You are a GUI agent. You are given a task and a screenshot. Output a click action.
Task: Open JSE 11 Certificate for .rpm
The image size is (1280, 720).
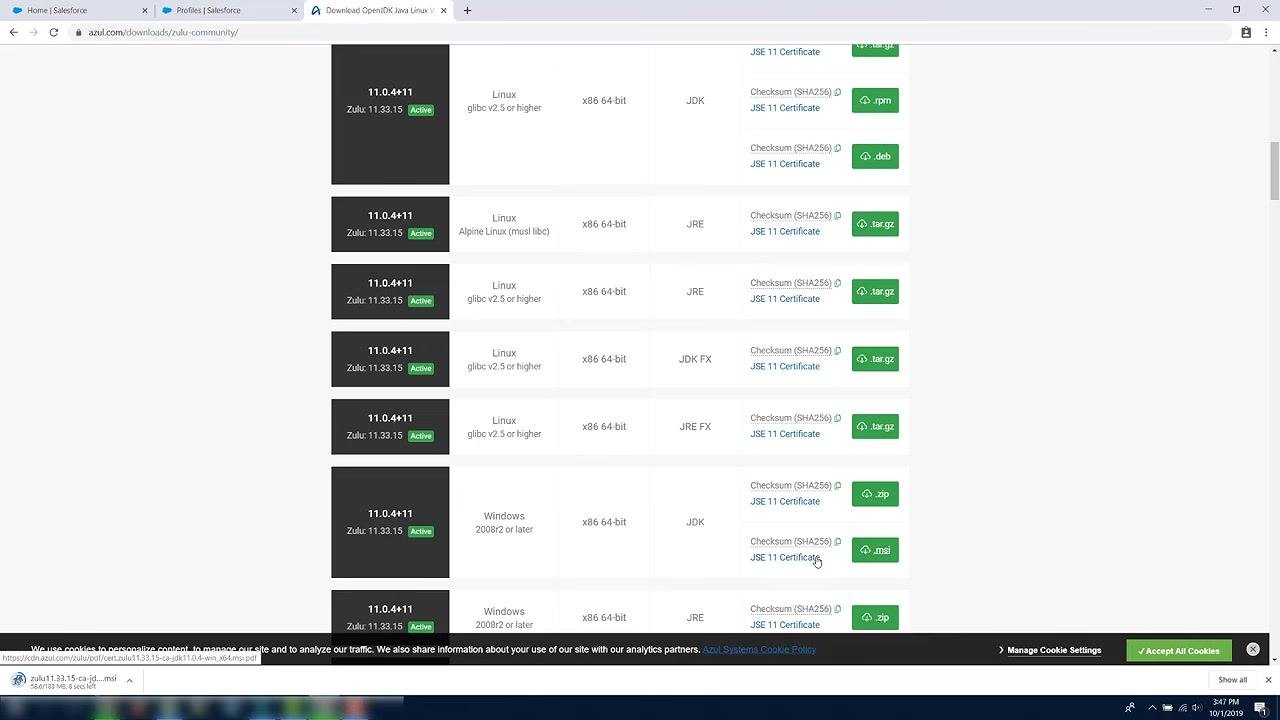(785, 108)
